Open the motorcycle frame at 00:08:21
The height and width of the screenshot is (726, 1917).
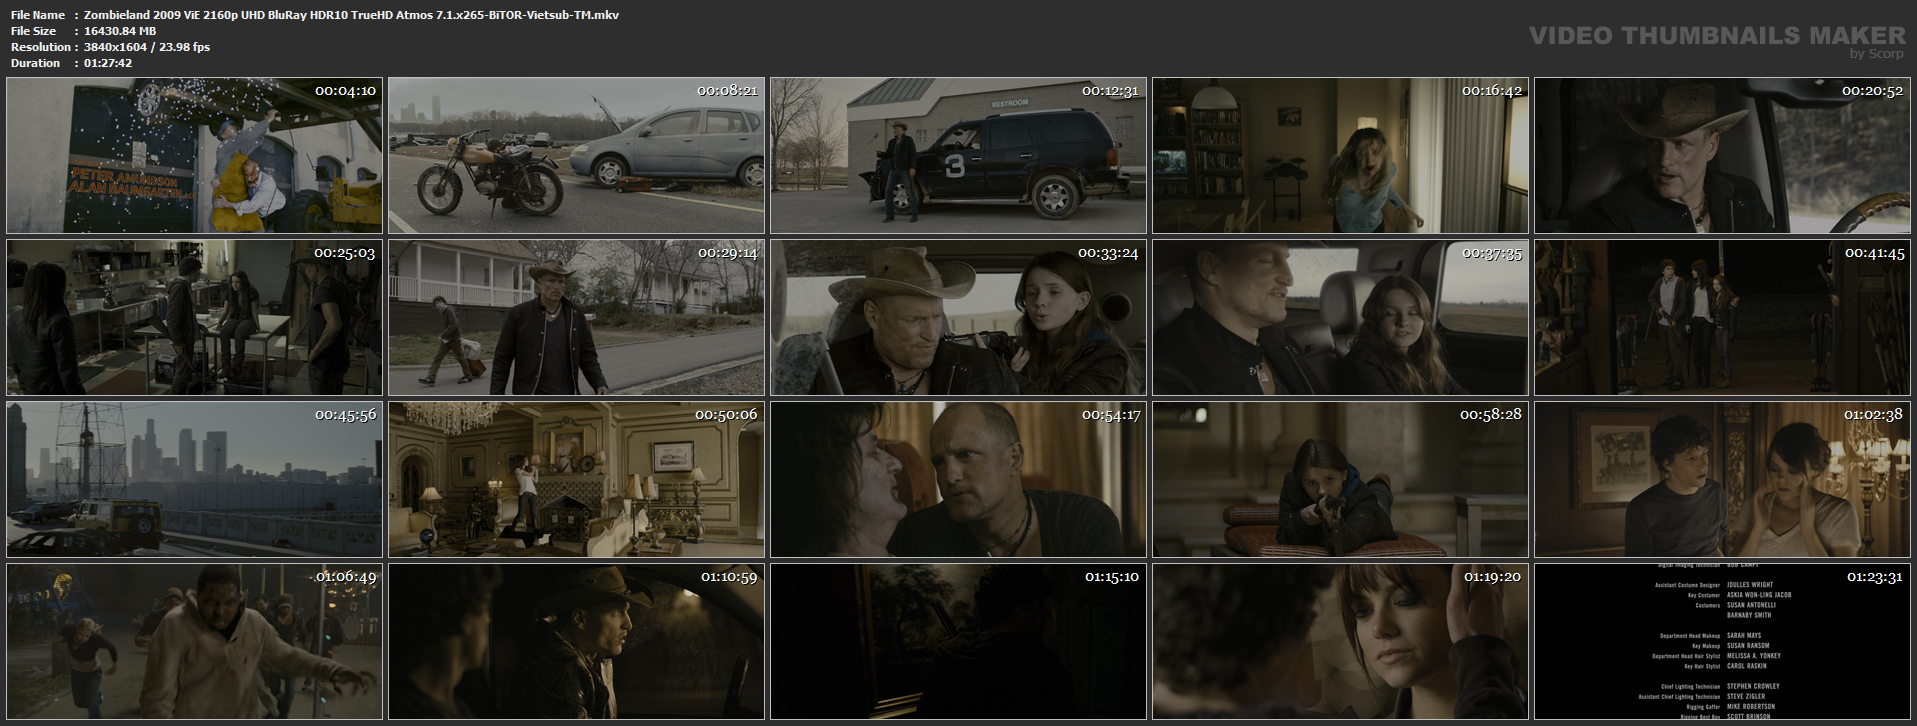[576, 155]
